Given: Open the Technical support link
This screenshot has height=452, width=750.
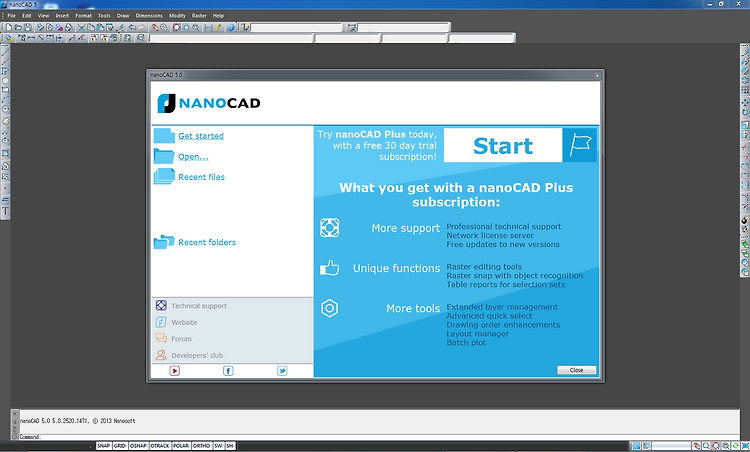Looking at the screenshot, I should tap(199, 306).
